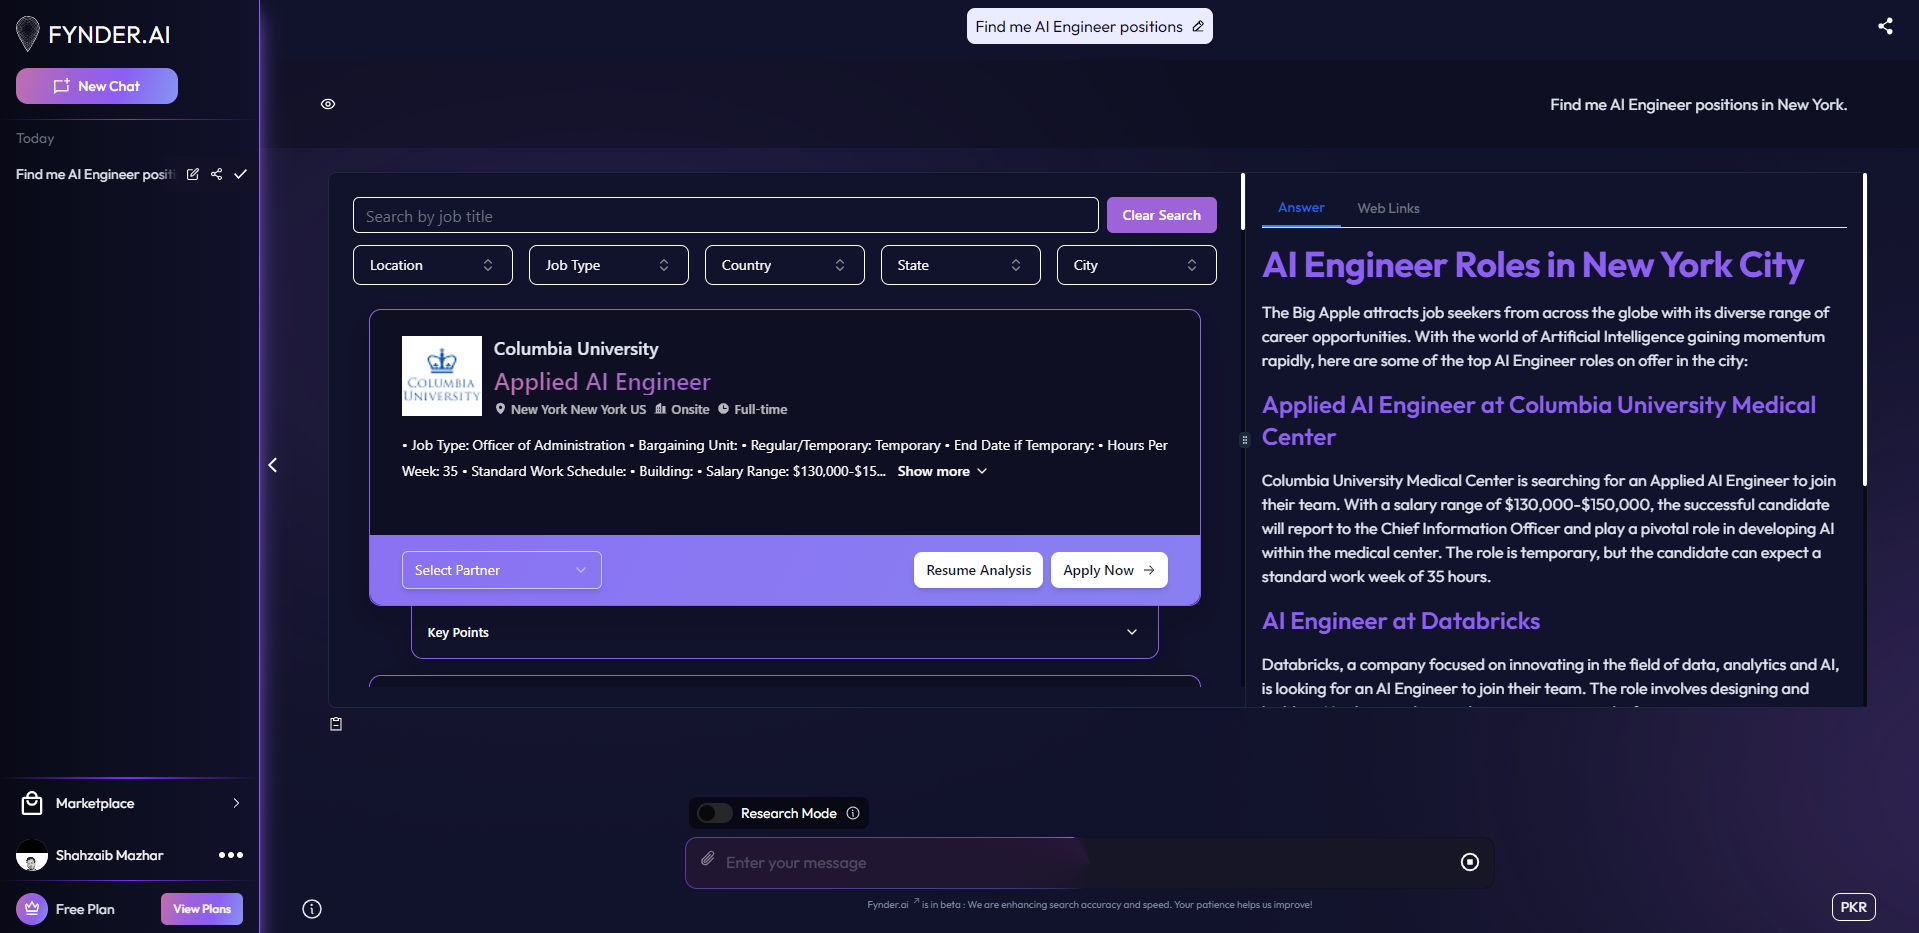This screenshot has width=1919, height=933.
Task: Expand job description with Show more
Action: 941,471
